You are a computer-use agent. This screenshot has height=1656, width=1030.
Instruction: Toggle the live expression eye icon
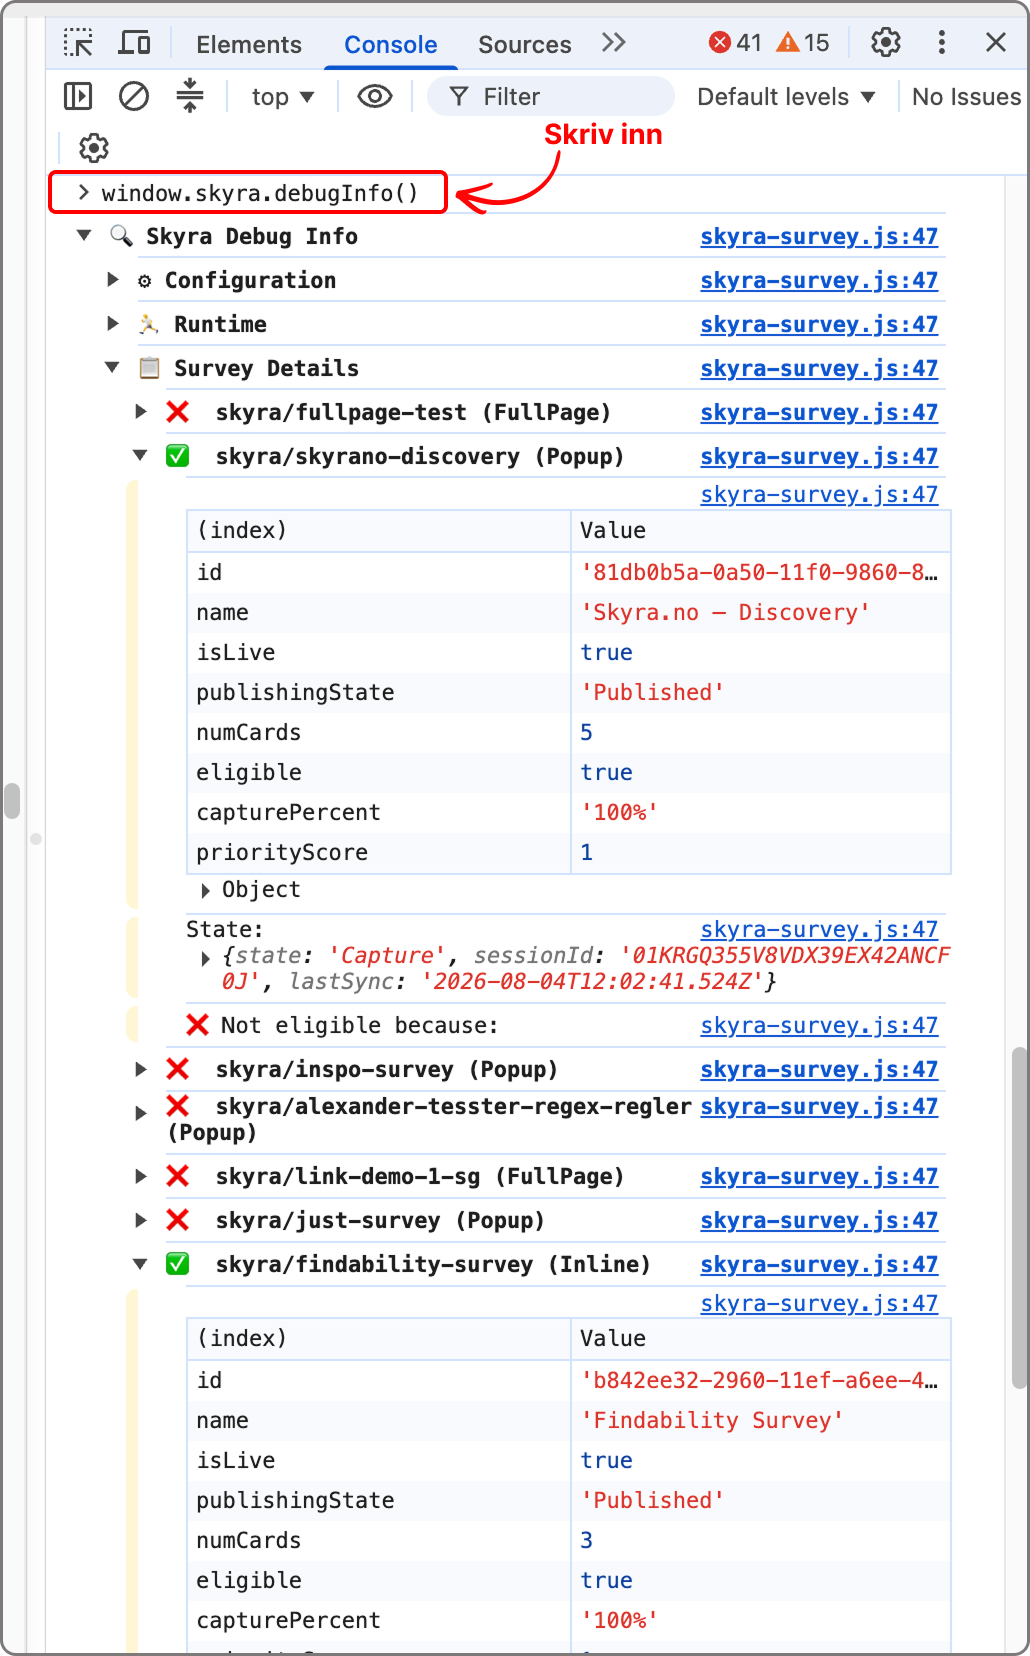coord(375,97)
